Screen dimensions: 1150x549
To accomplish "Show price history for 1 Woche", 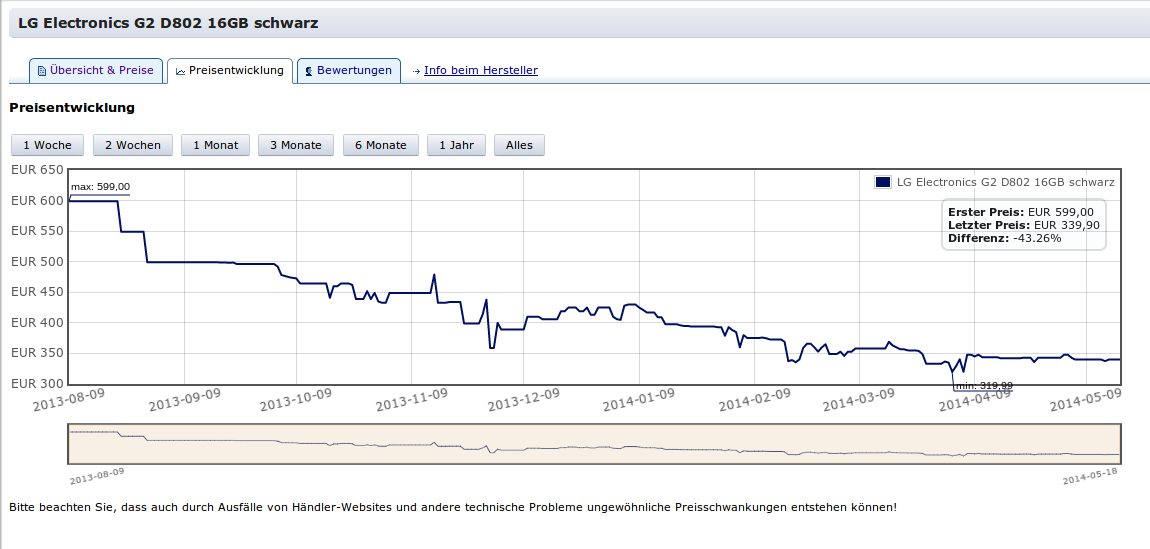I will (47, 145).
